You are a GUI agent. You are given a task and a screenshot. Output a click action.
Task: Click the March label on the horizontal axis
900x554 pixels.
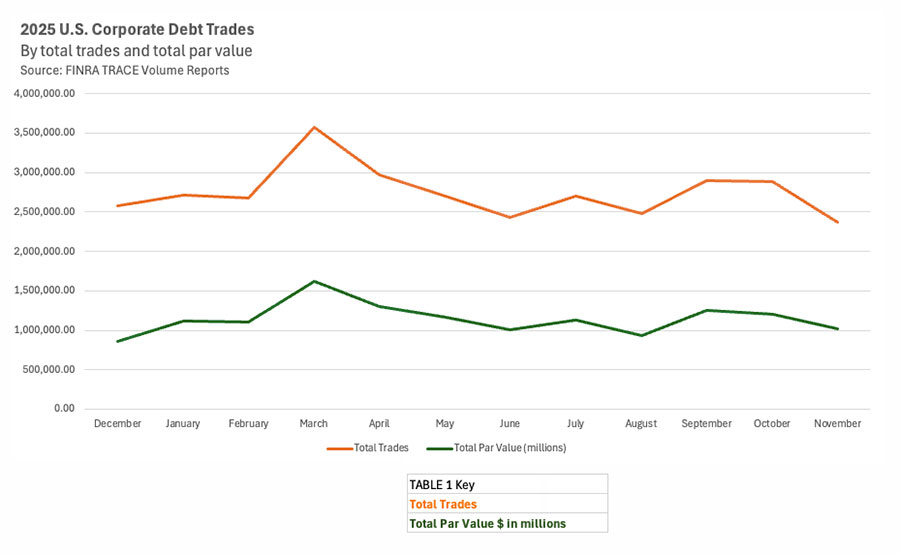pos(313,424)
